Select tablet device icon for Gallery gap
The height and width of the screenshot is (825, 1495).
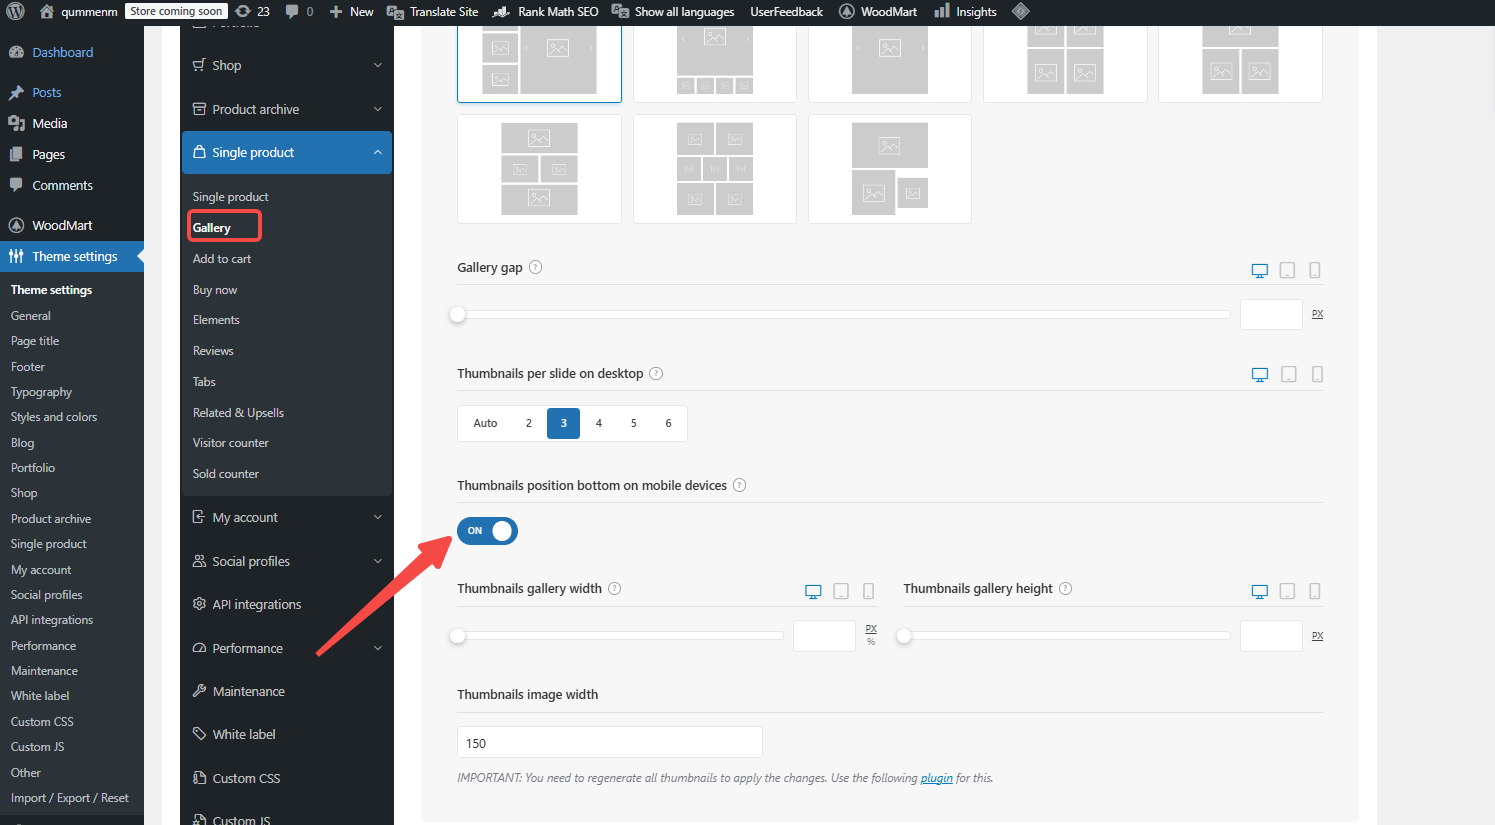tap(1287, 270)
